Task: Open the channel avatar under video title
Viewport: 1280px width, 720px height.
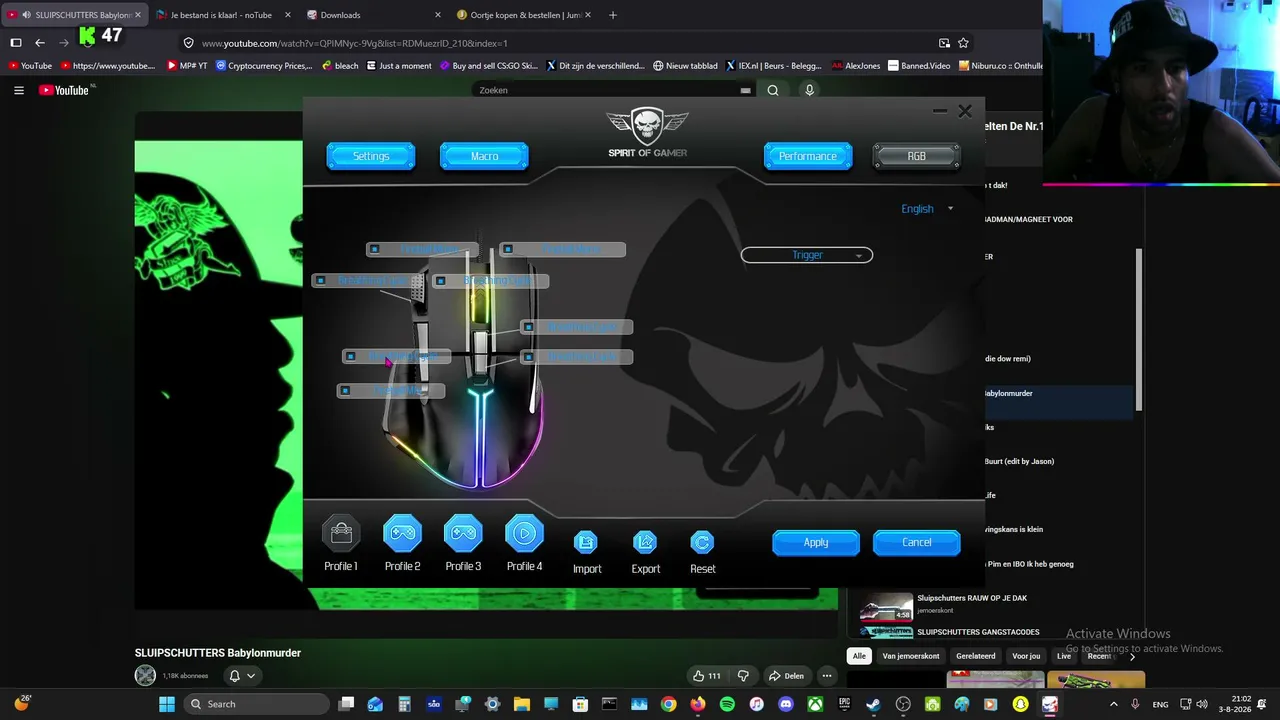Action: 145,676
